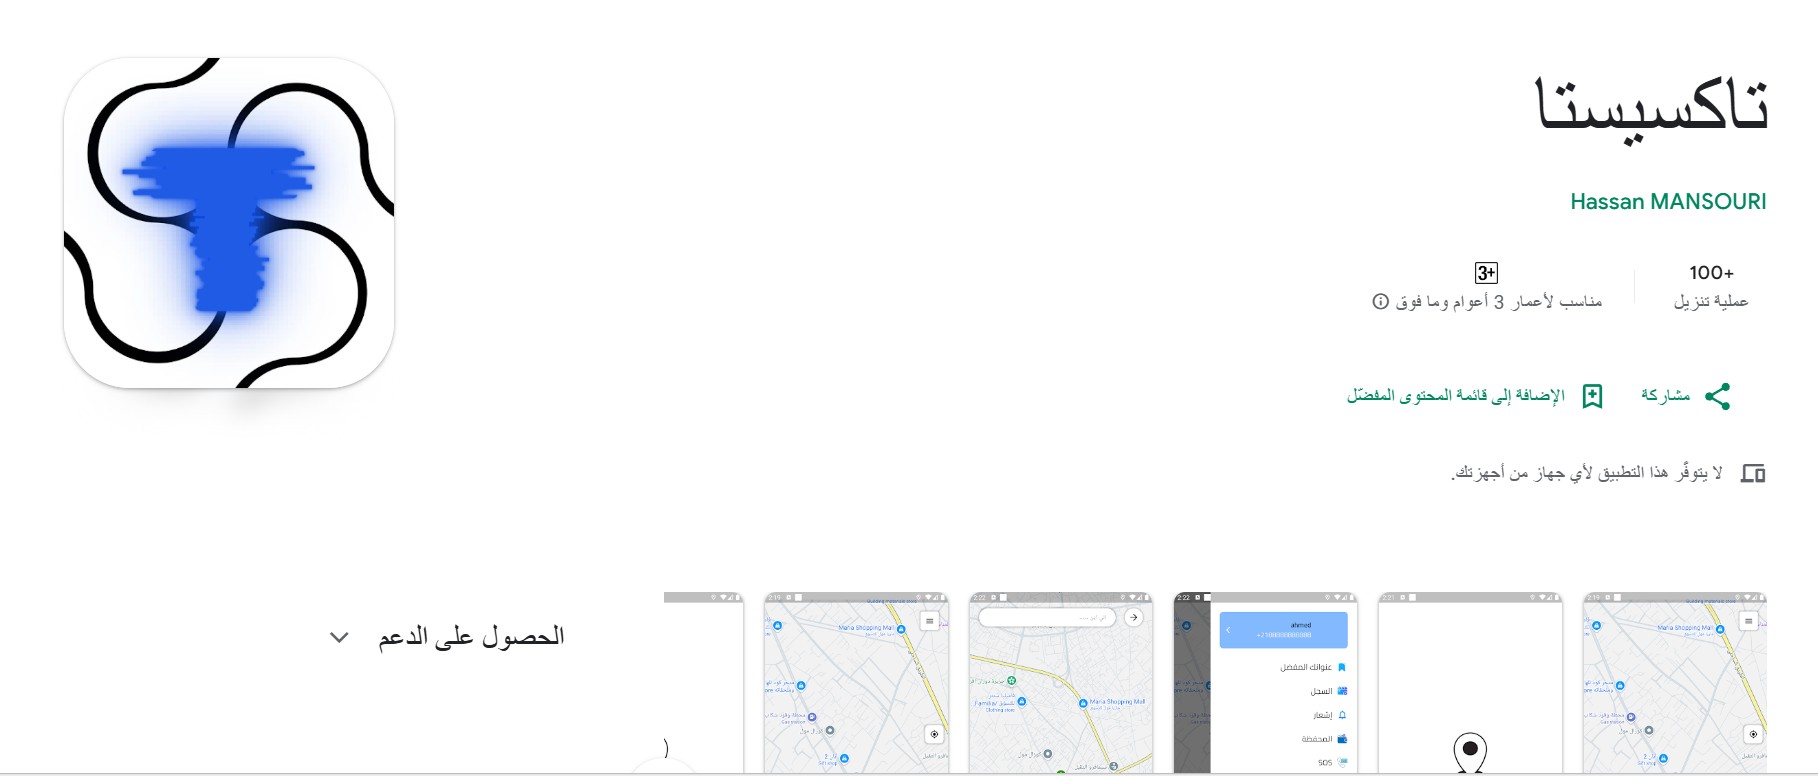The width and height of the screenshot is (1818, 776).
Task: Open the الحصول على الدعم section heading
Action: [x=471, y=637]
